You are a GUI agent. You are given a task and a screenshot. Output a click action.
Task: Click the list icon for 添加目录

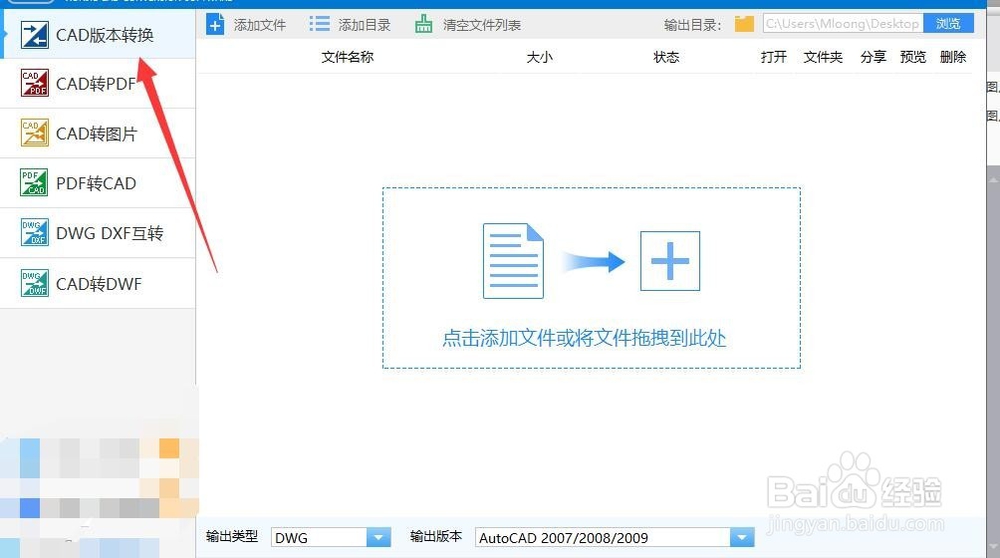(320, 24)
